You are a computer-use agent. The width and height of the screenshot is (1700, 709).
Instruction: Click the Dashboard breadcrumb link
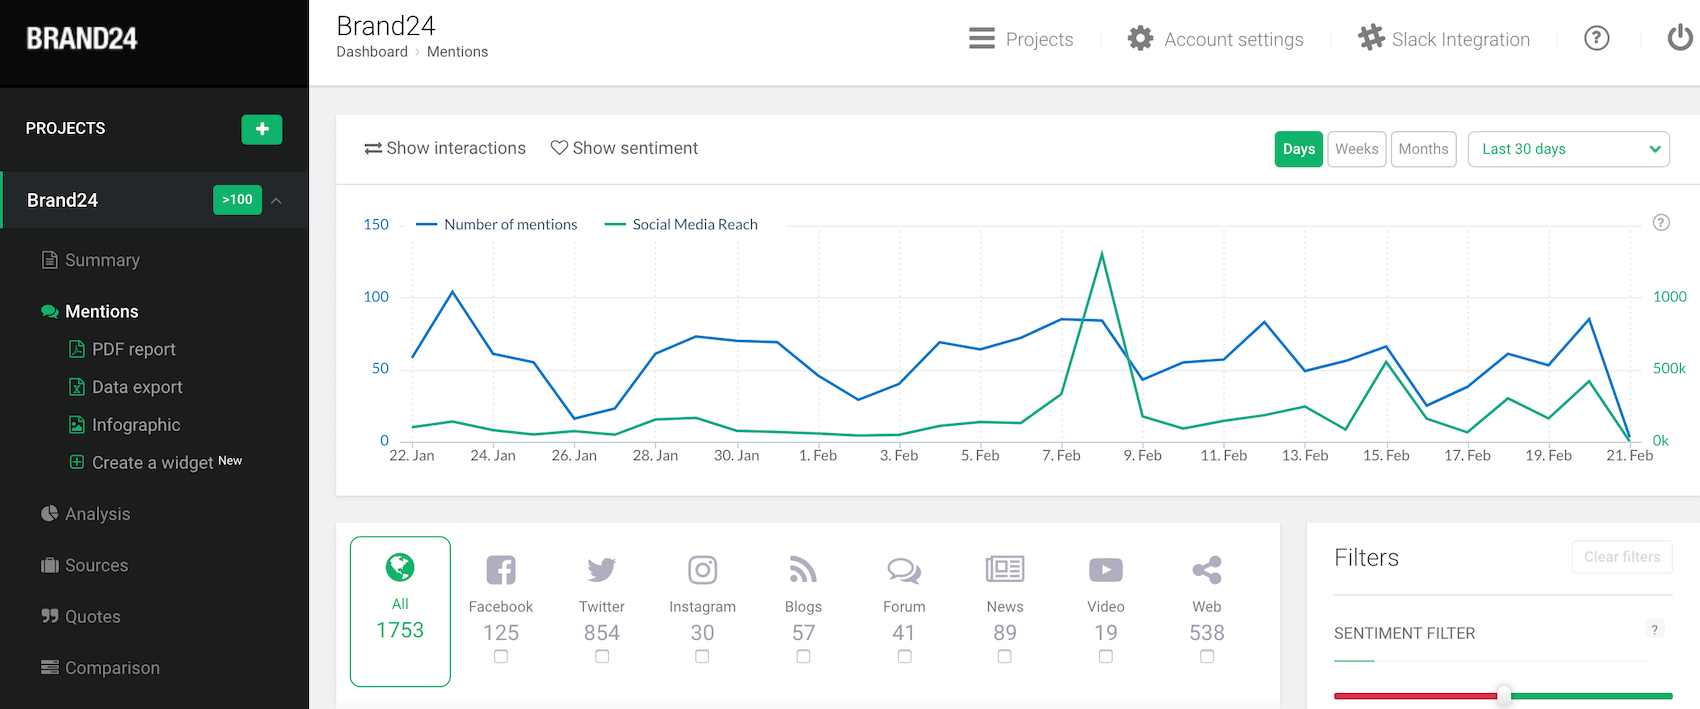[x=372, y=52]
